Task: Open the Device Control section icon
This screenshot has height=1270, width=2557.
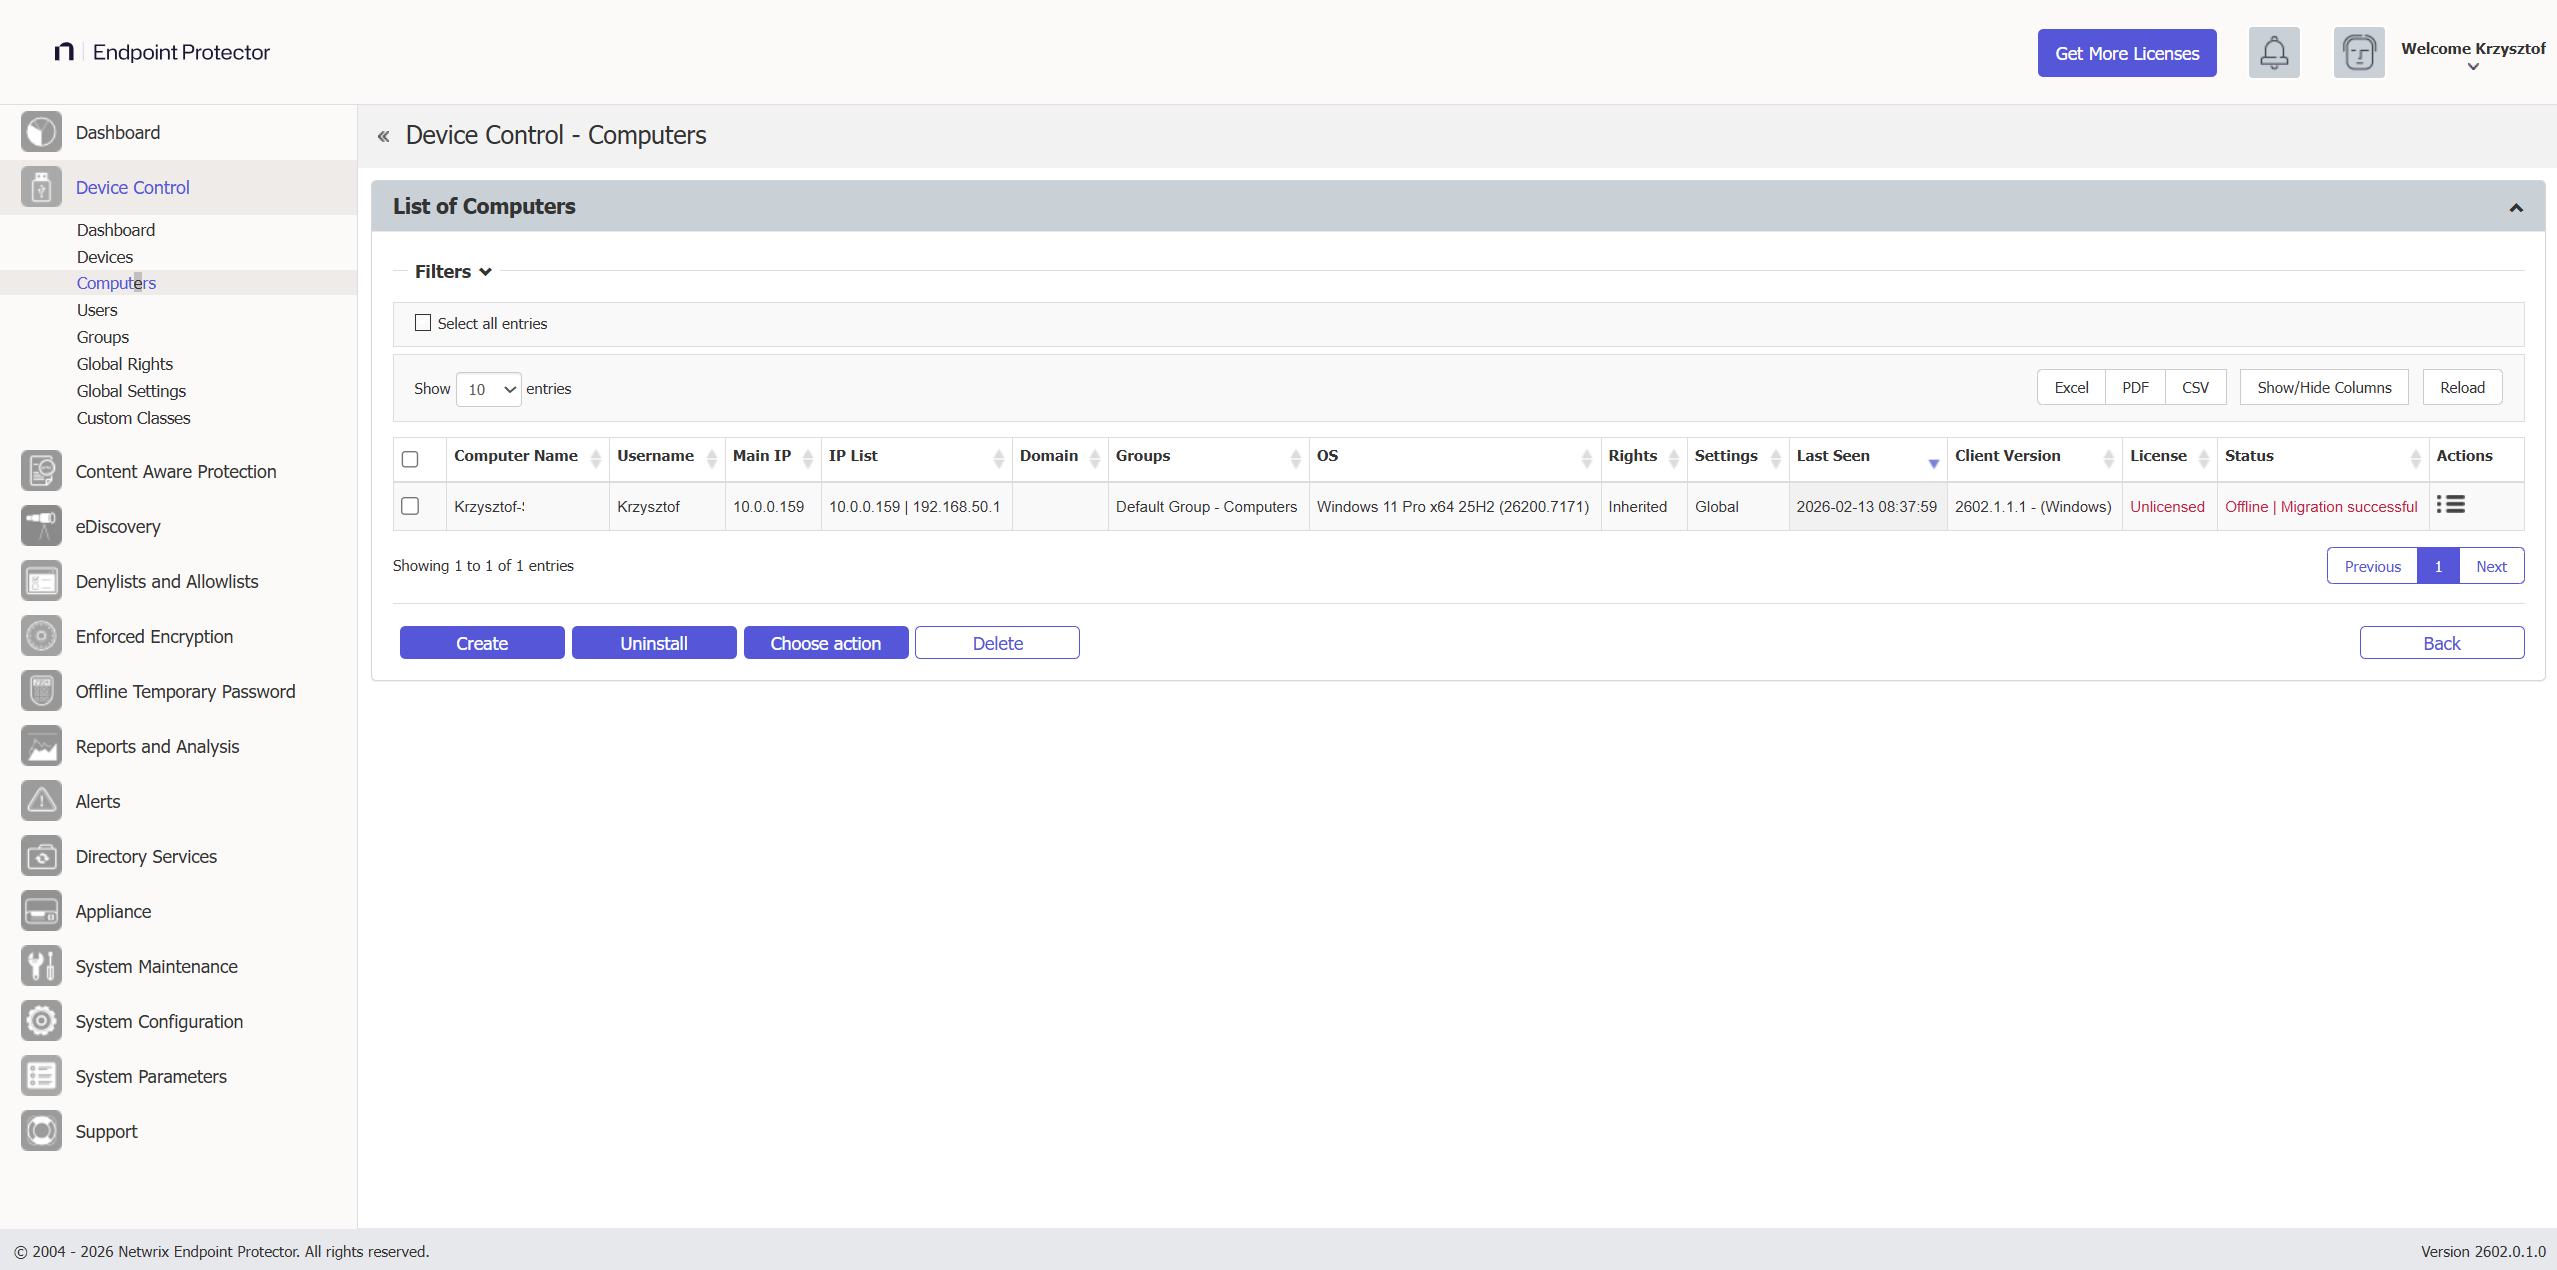Action: [41, 187]
